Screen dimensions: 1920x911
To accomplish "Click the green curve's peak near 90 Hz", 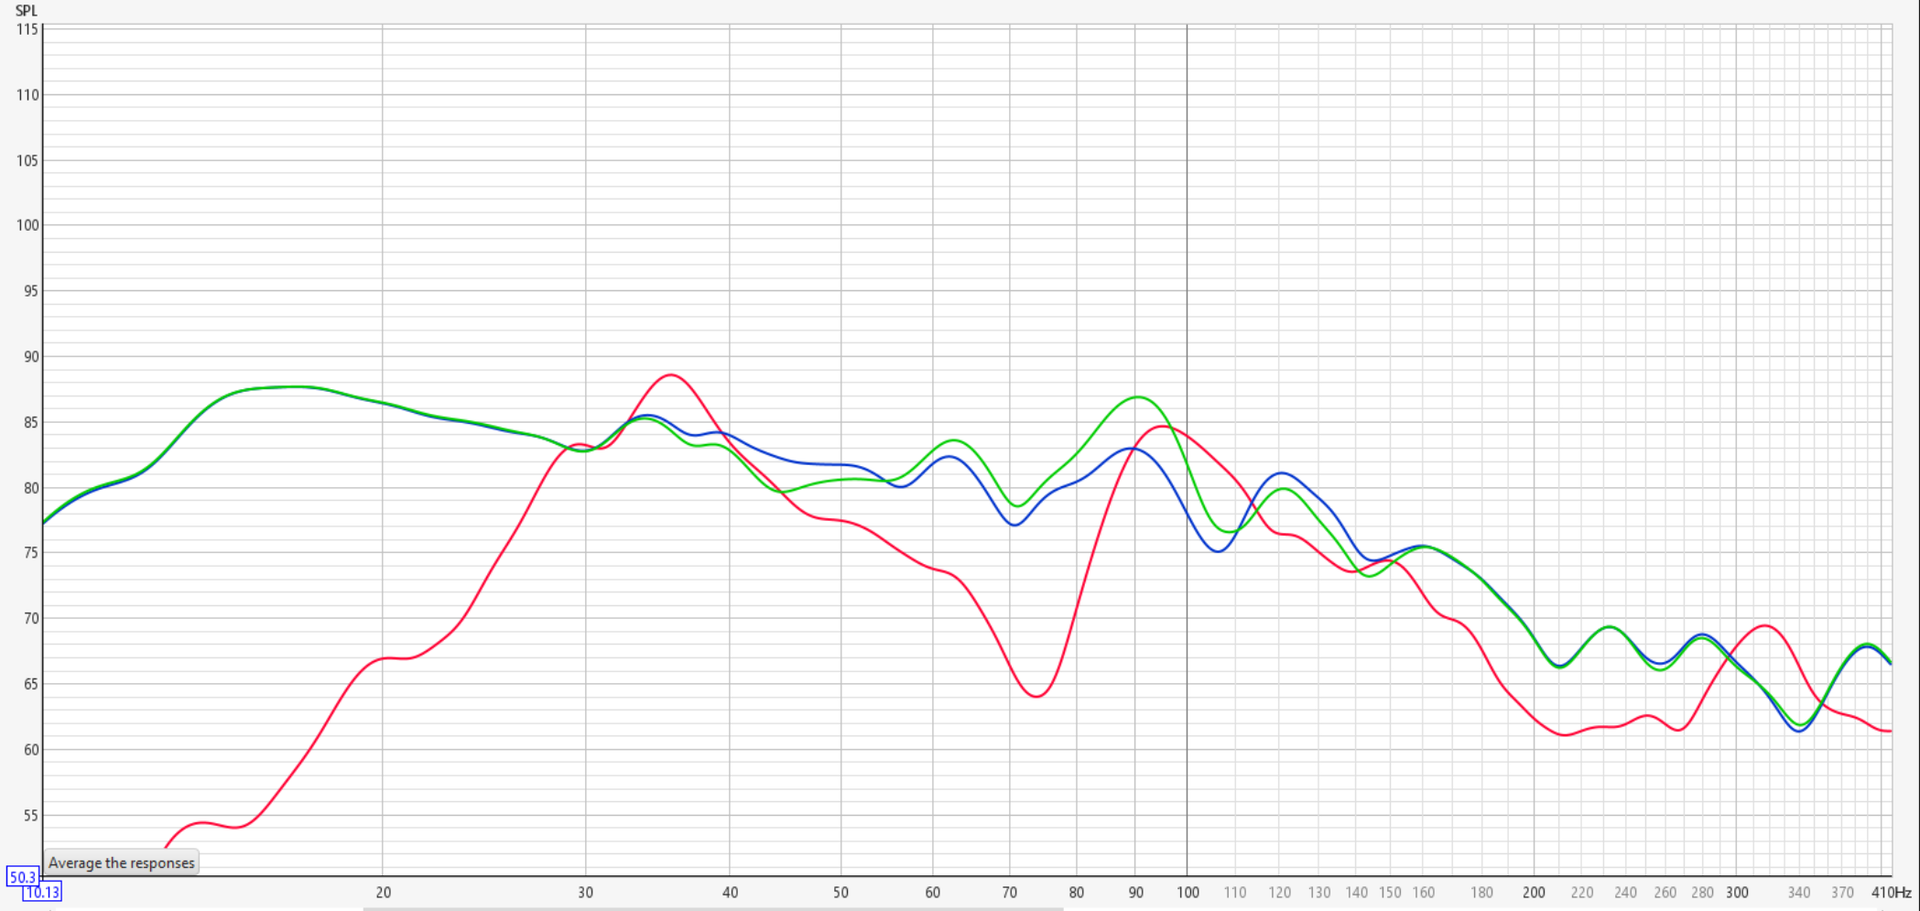I will [1137, 397].
